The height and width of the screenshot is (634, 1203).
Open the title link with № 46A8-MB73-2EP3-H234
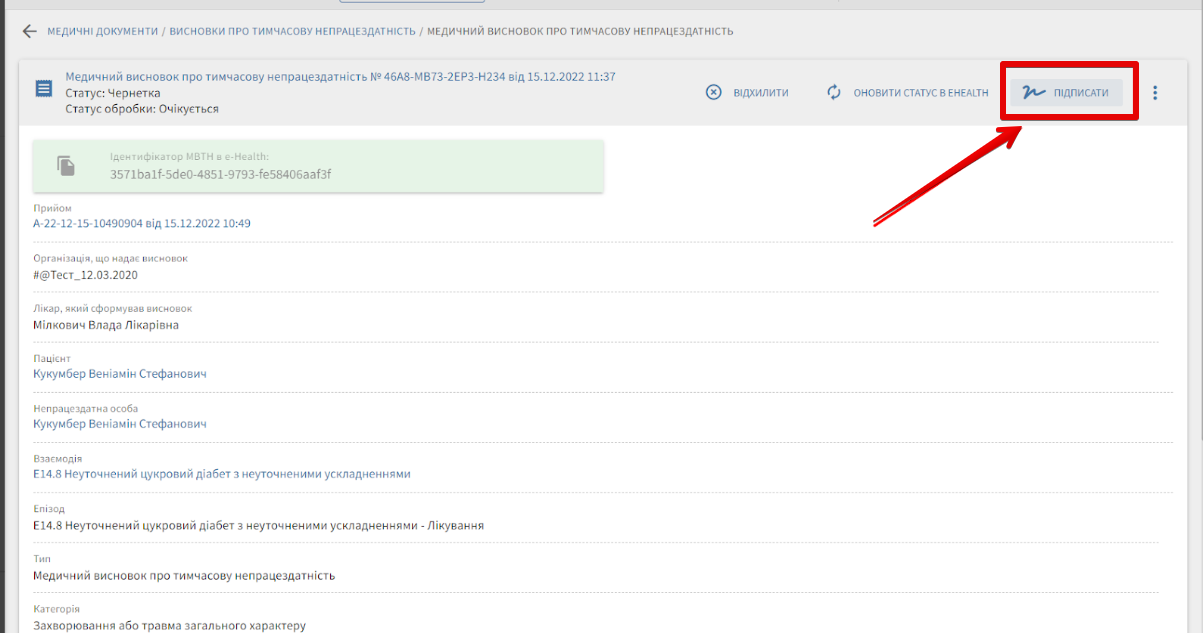pos(340,77)
